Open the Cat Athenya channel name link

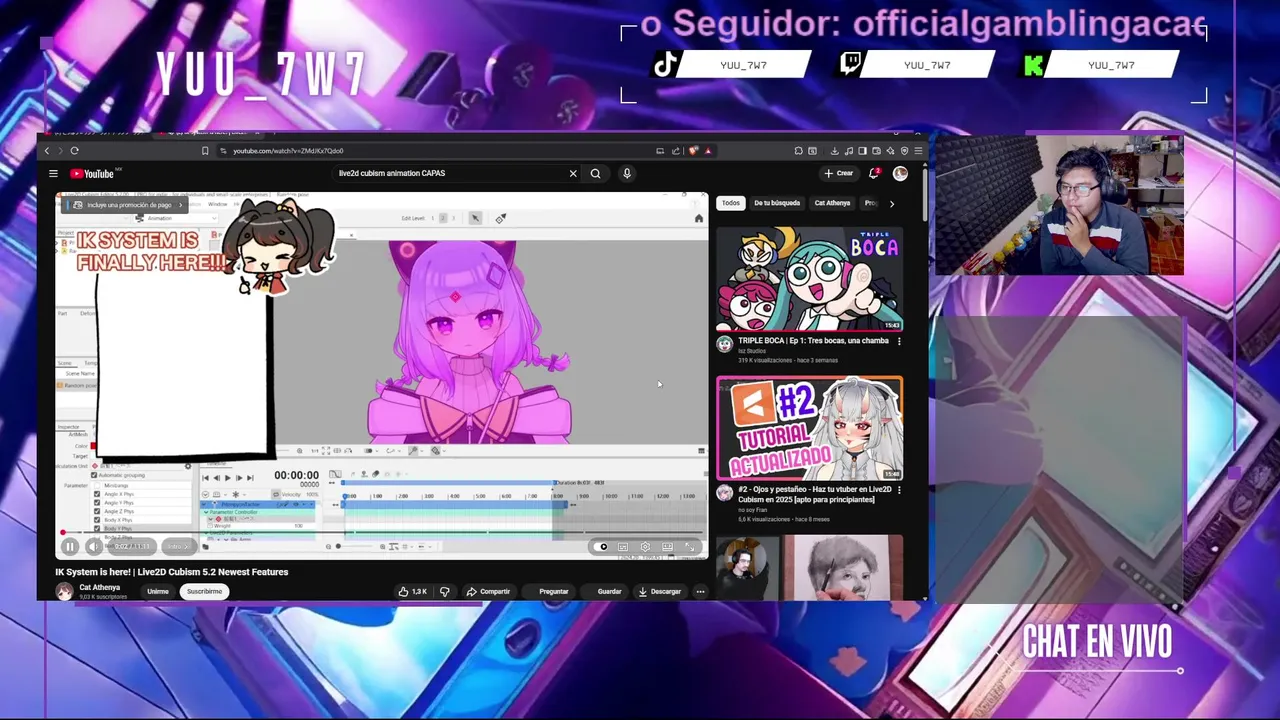click(99, 587)
